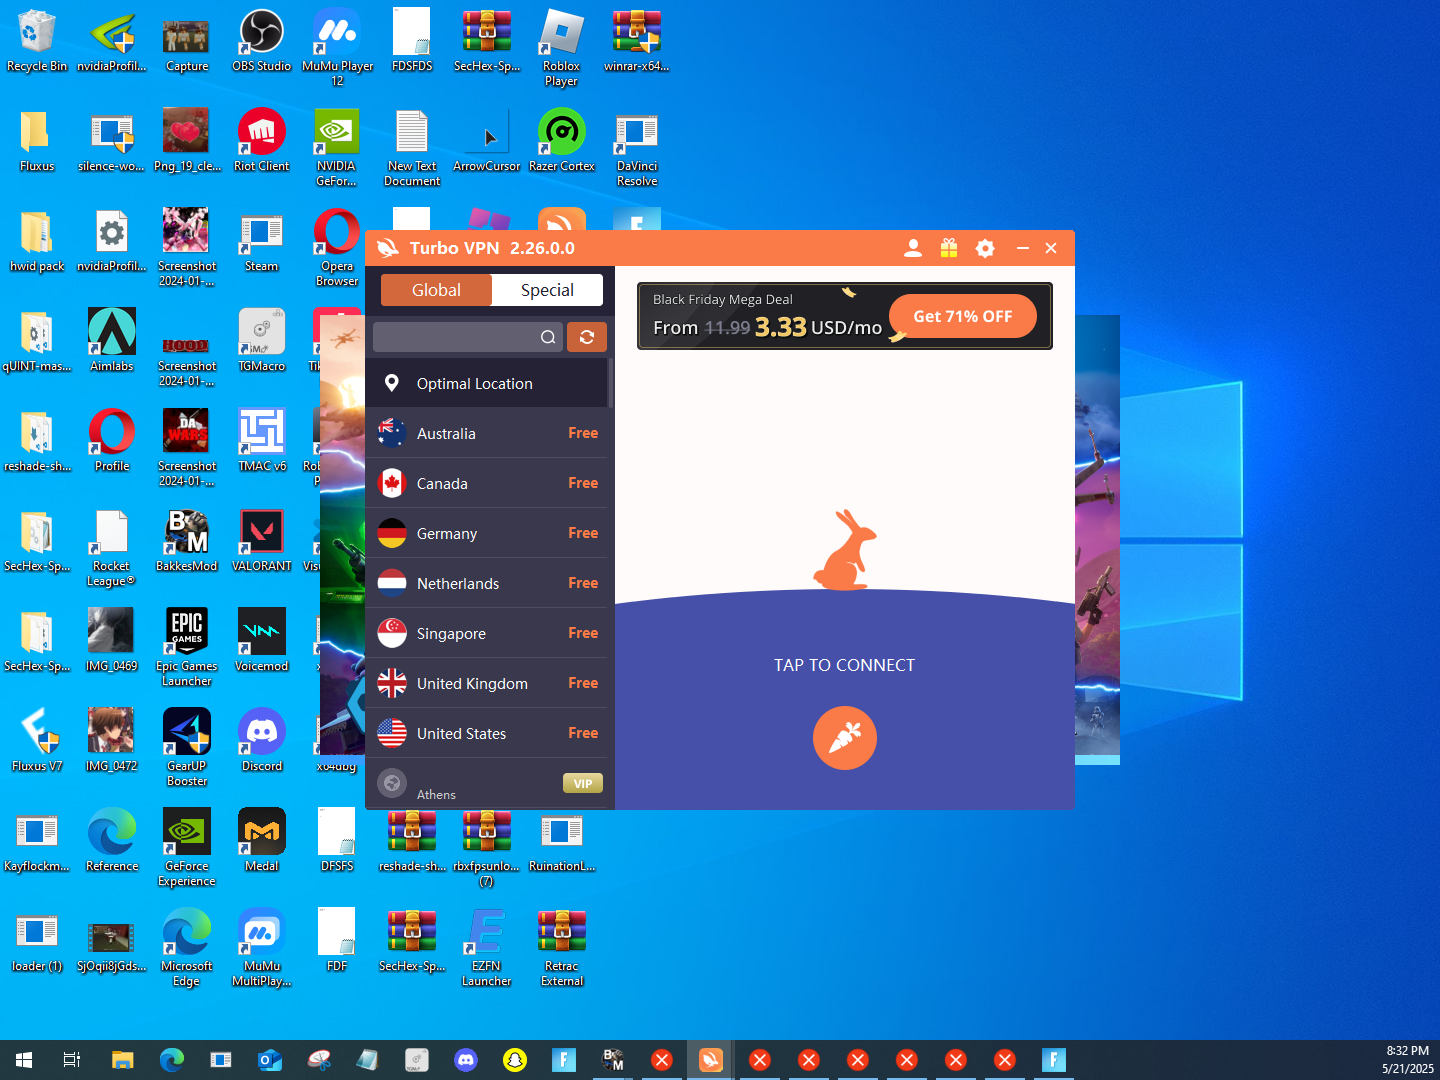Select the Epic Games Launcher icon
This screenshot has height=1080, width=1440.
[187, 648]
